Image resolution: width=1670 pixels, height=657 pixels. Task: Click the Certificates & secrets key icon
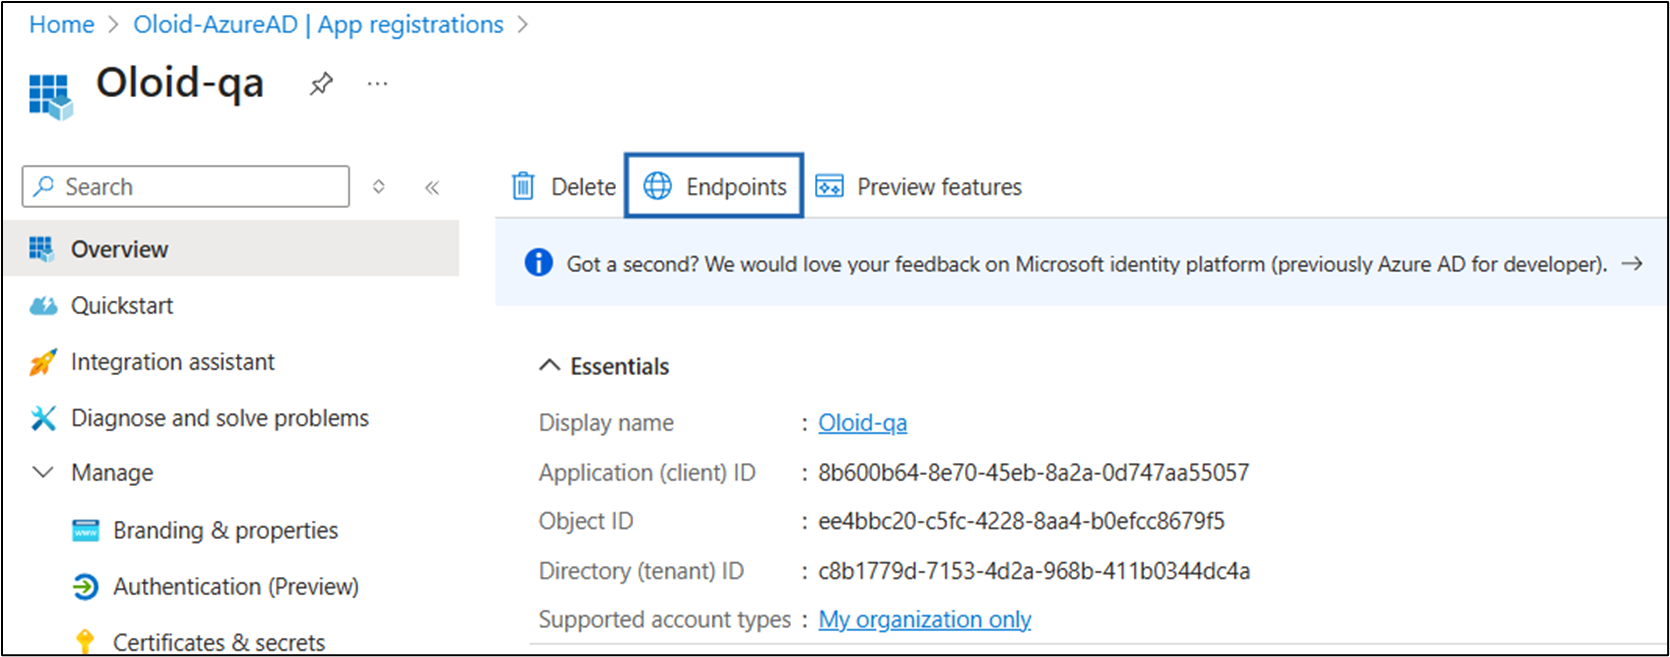click(85, 642)
